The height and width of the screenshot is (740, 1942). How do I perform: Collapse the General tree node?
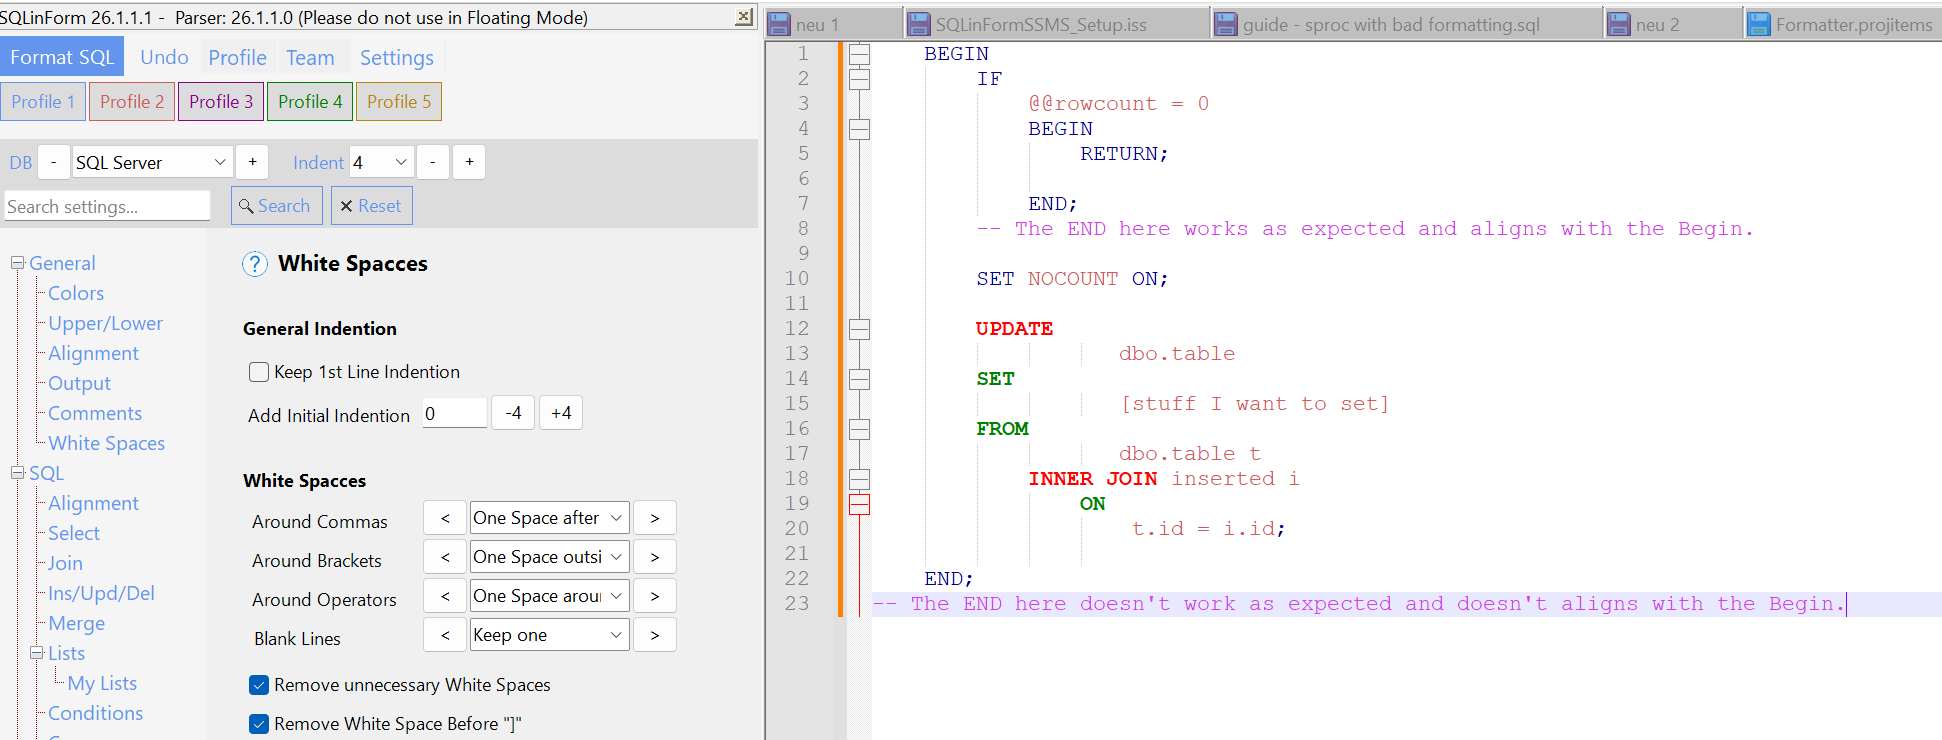[17, 263]
